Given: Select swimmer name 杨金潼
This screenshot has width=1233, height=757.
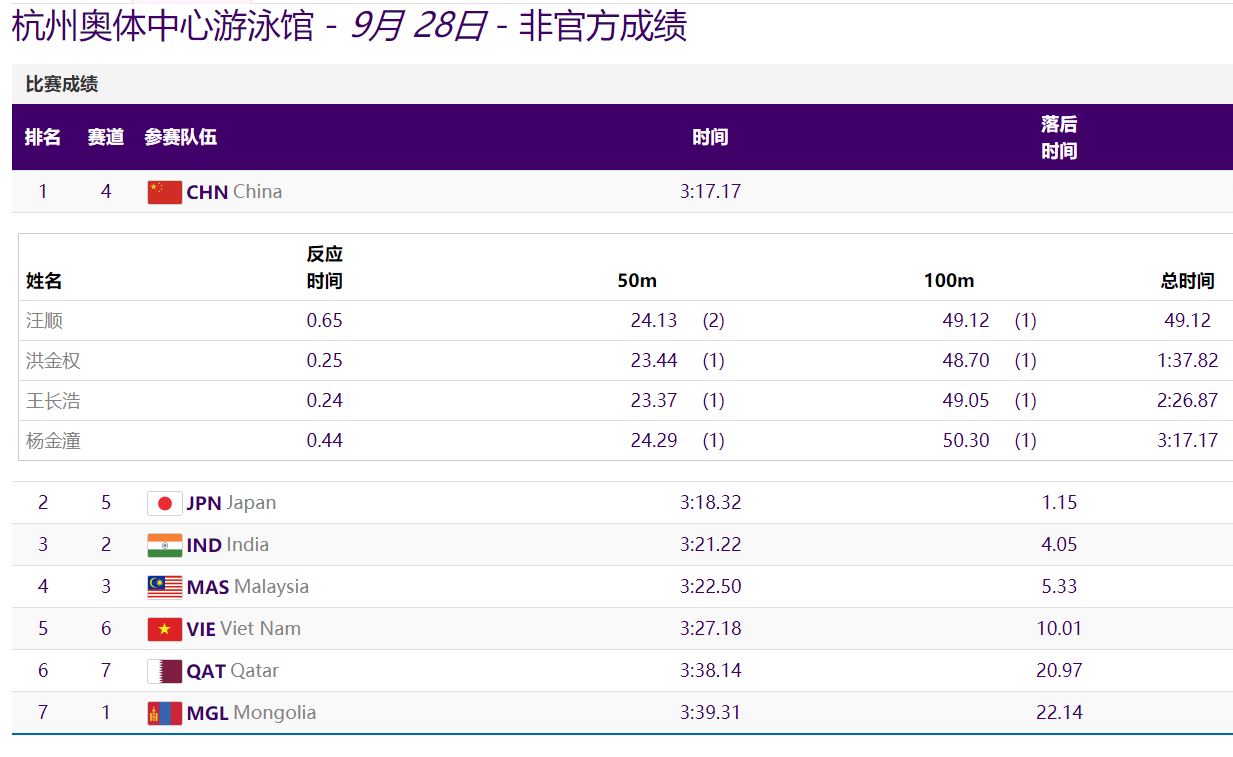Looking at the screenshot, I should [x=53, y=441].
